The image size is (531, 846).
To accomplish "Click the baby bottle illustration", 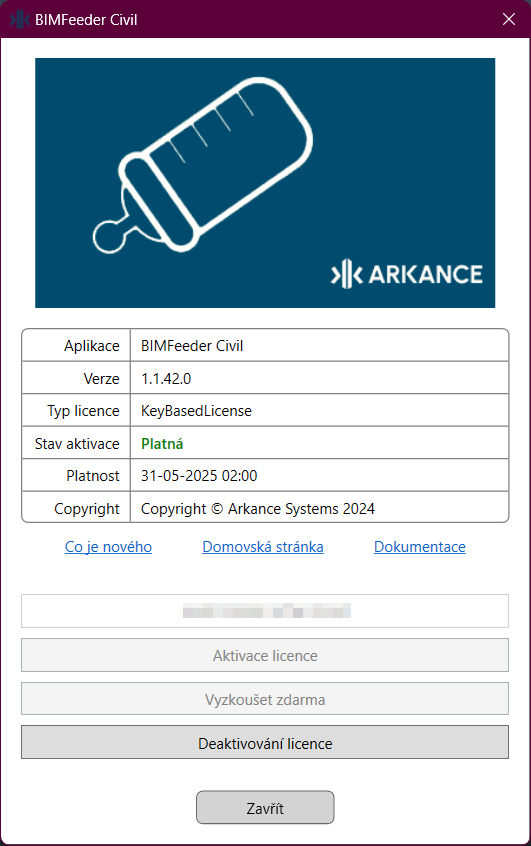I will click(x=203, y=165).
